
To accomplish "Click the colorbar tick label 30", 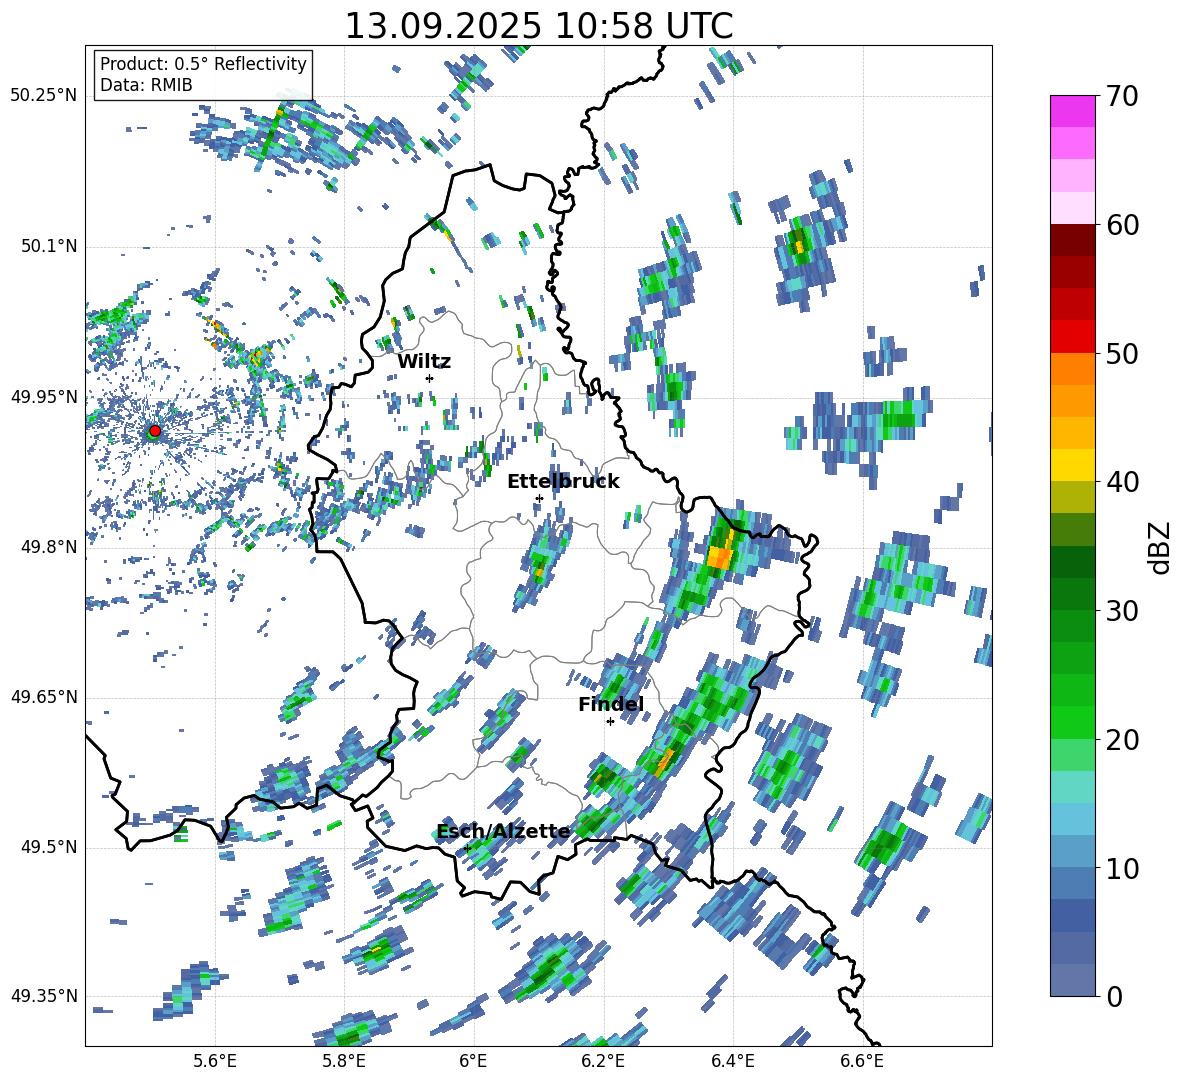I will 1122,611.
